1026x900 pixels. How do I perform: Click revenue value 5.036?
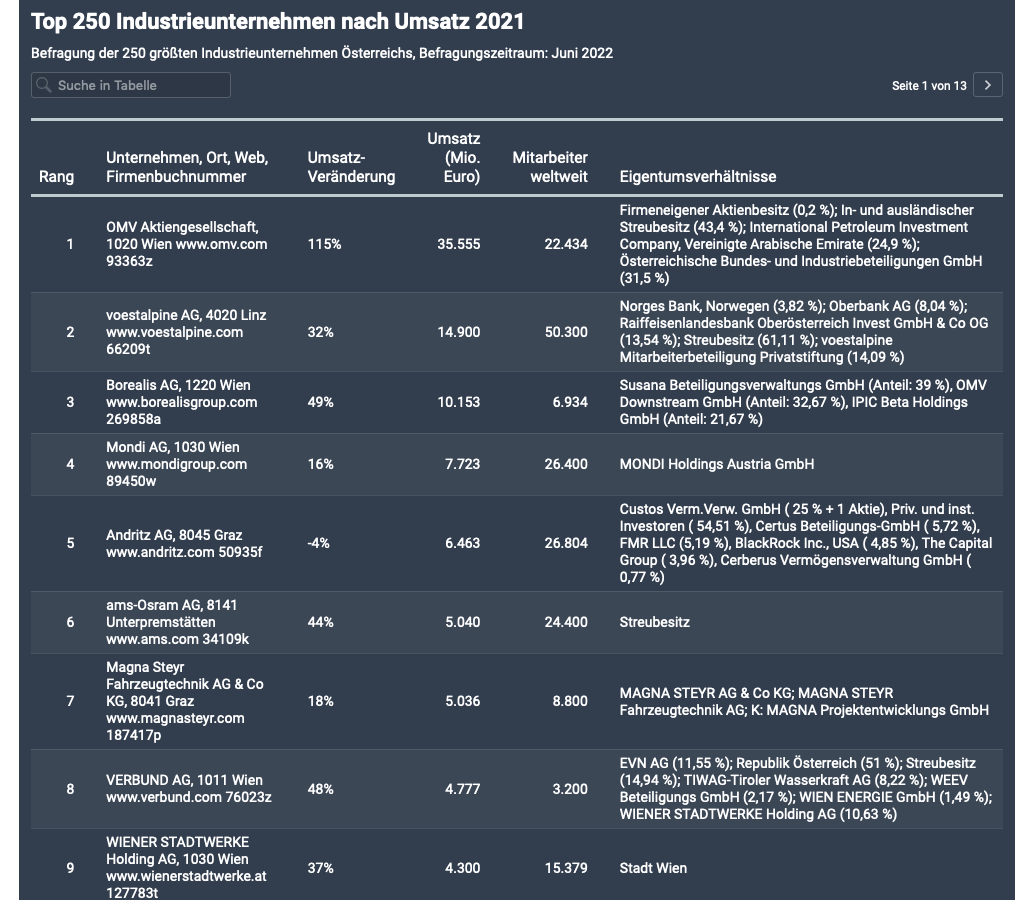[x=463, y=701]
